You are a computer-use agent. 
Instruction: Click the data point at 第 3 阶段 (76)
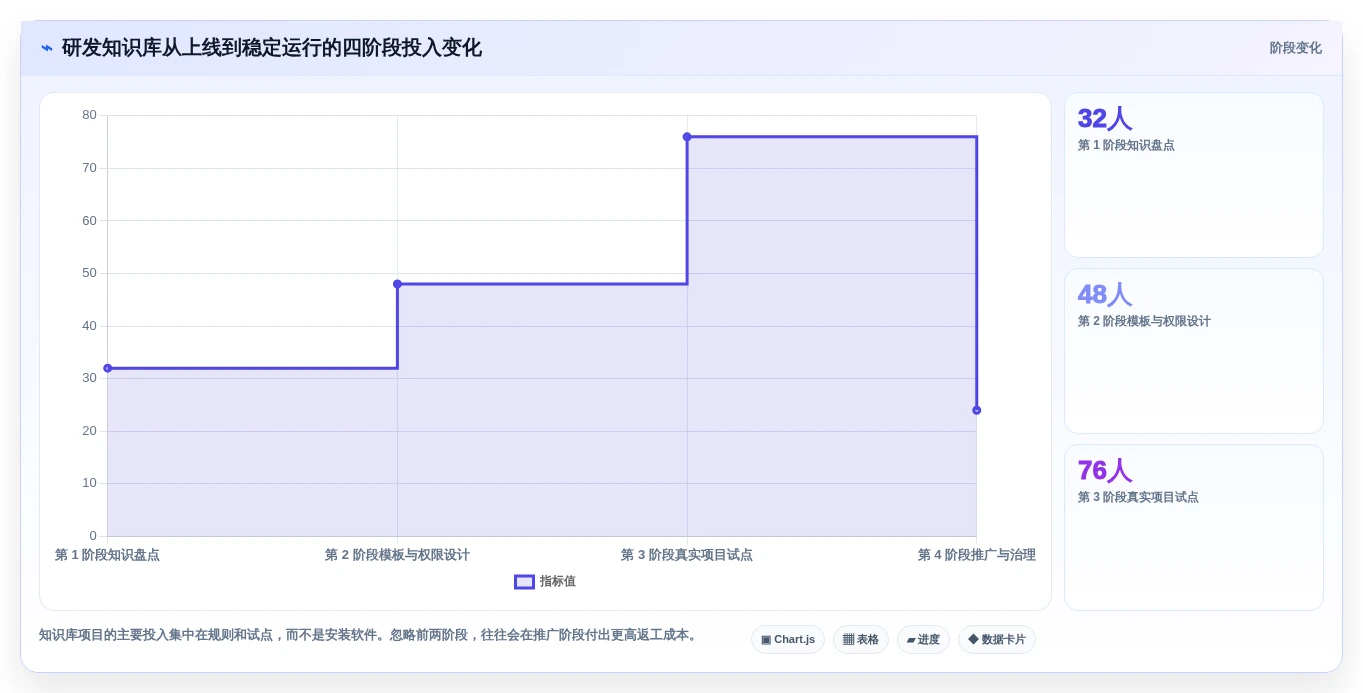click(x=687, y=137)
